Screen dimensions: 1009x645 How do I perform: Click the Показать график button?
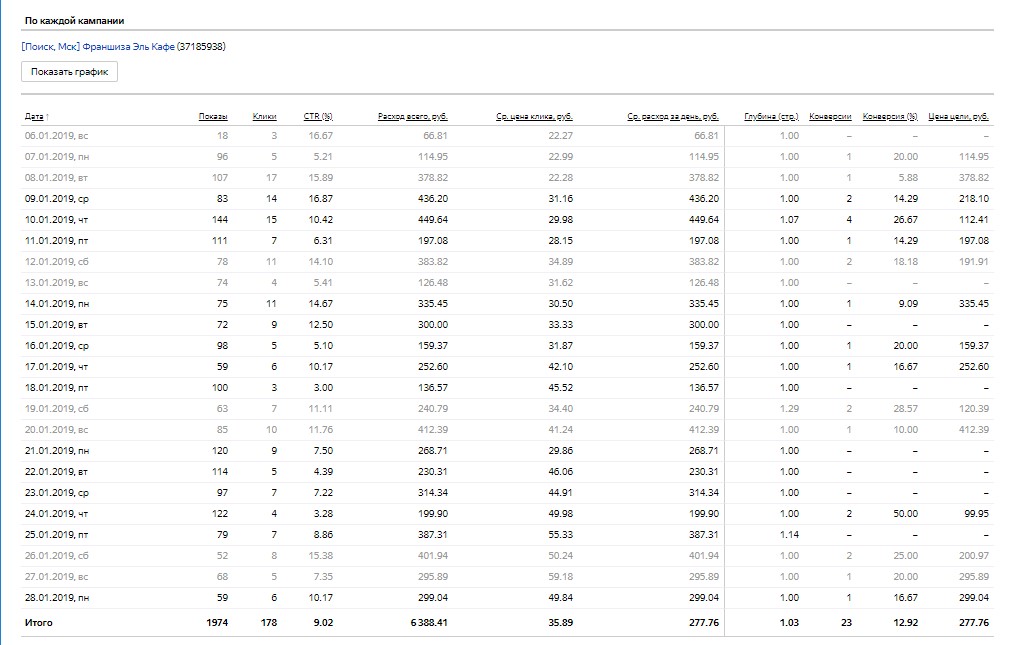pos(70,72)
